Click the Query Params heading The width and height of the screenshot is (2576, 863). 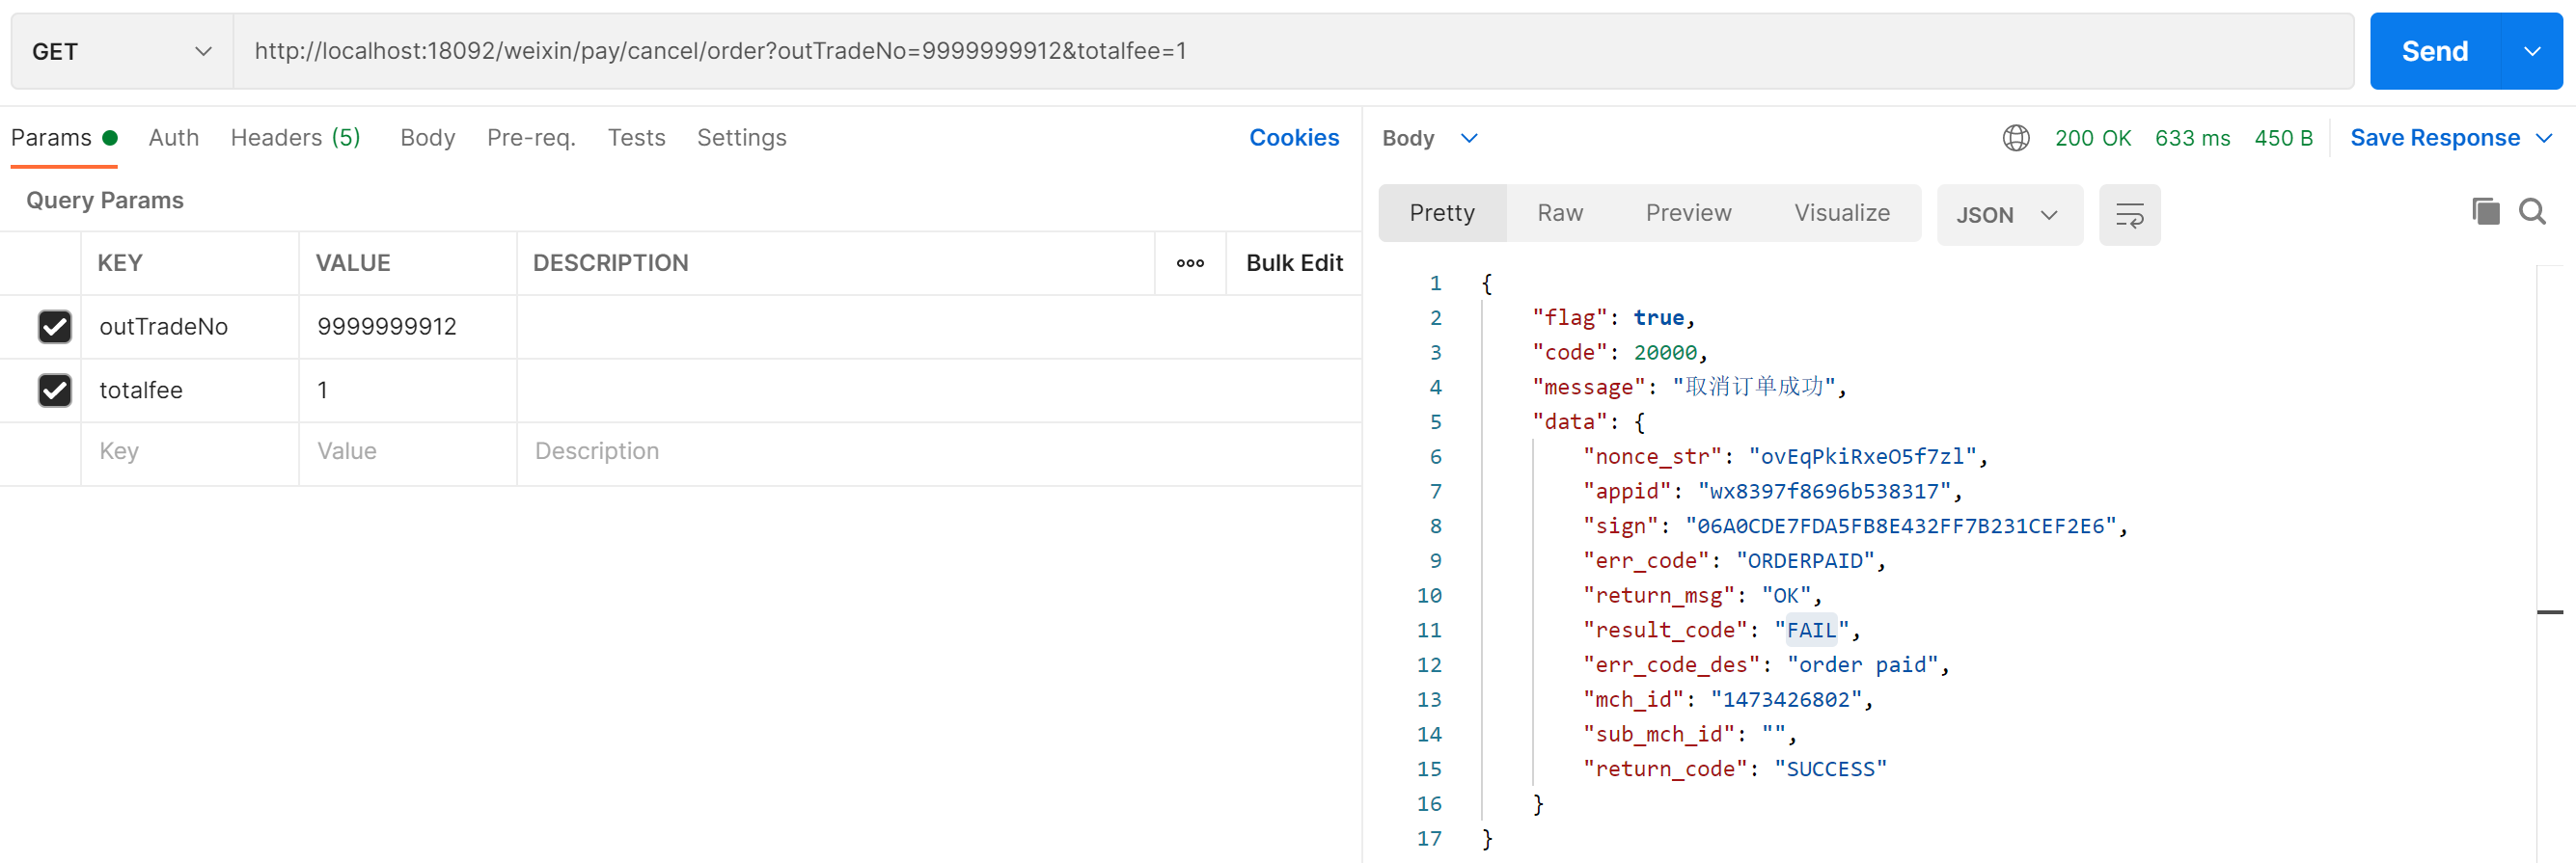(x=105, y=200)
